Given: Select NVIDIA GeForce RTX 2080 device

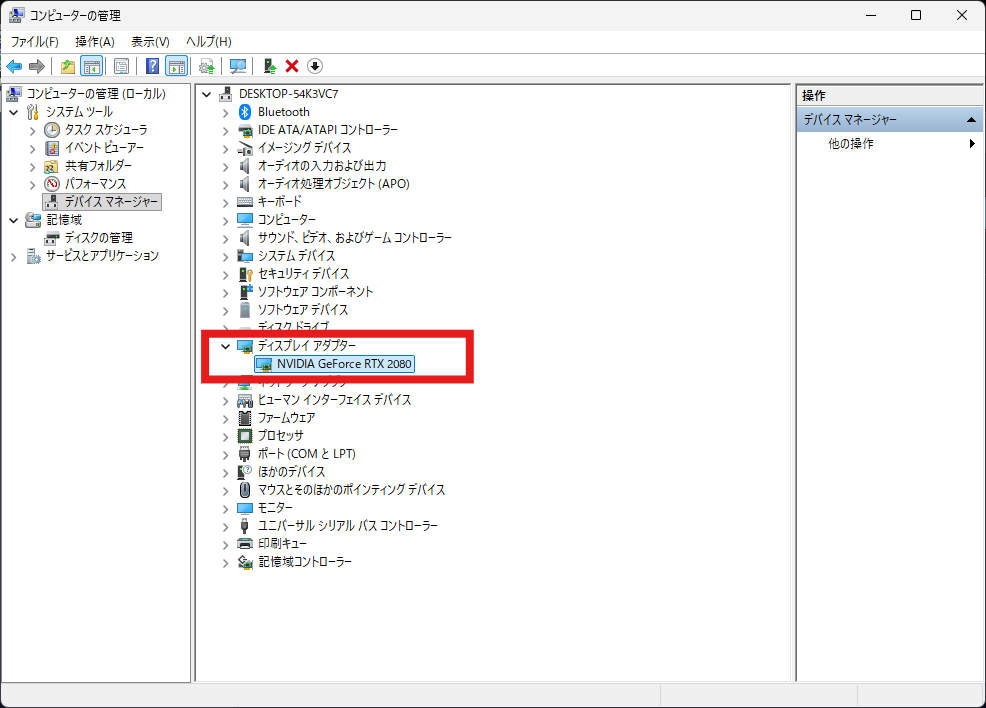Looking at the screenshot, I should (x=344, y=364).
